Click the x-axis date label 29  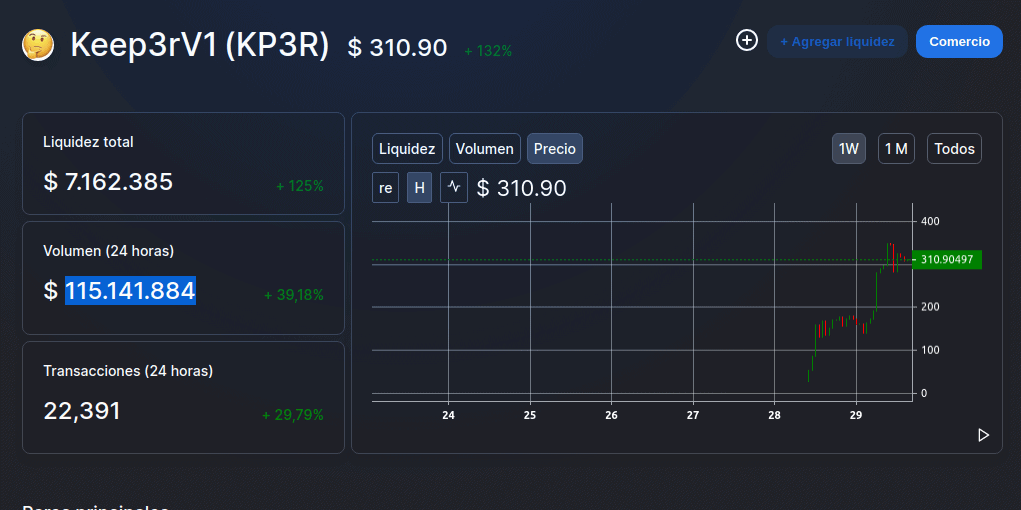(x=856, y=416)
